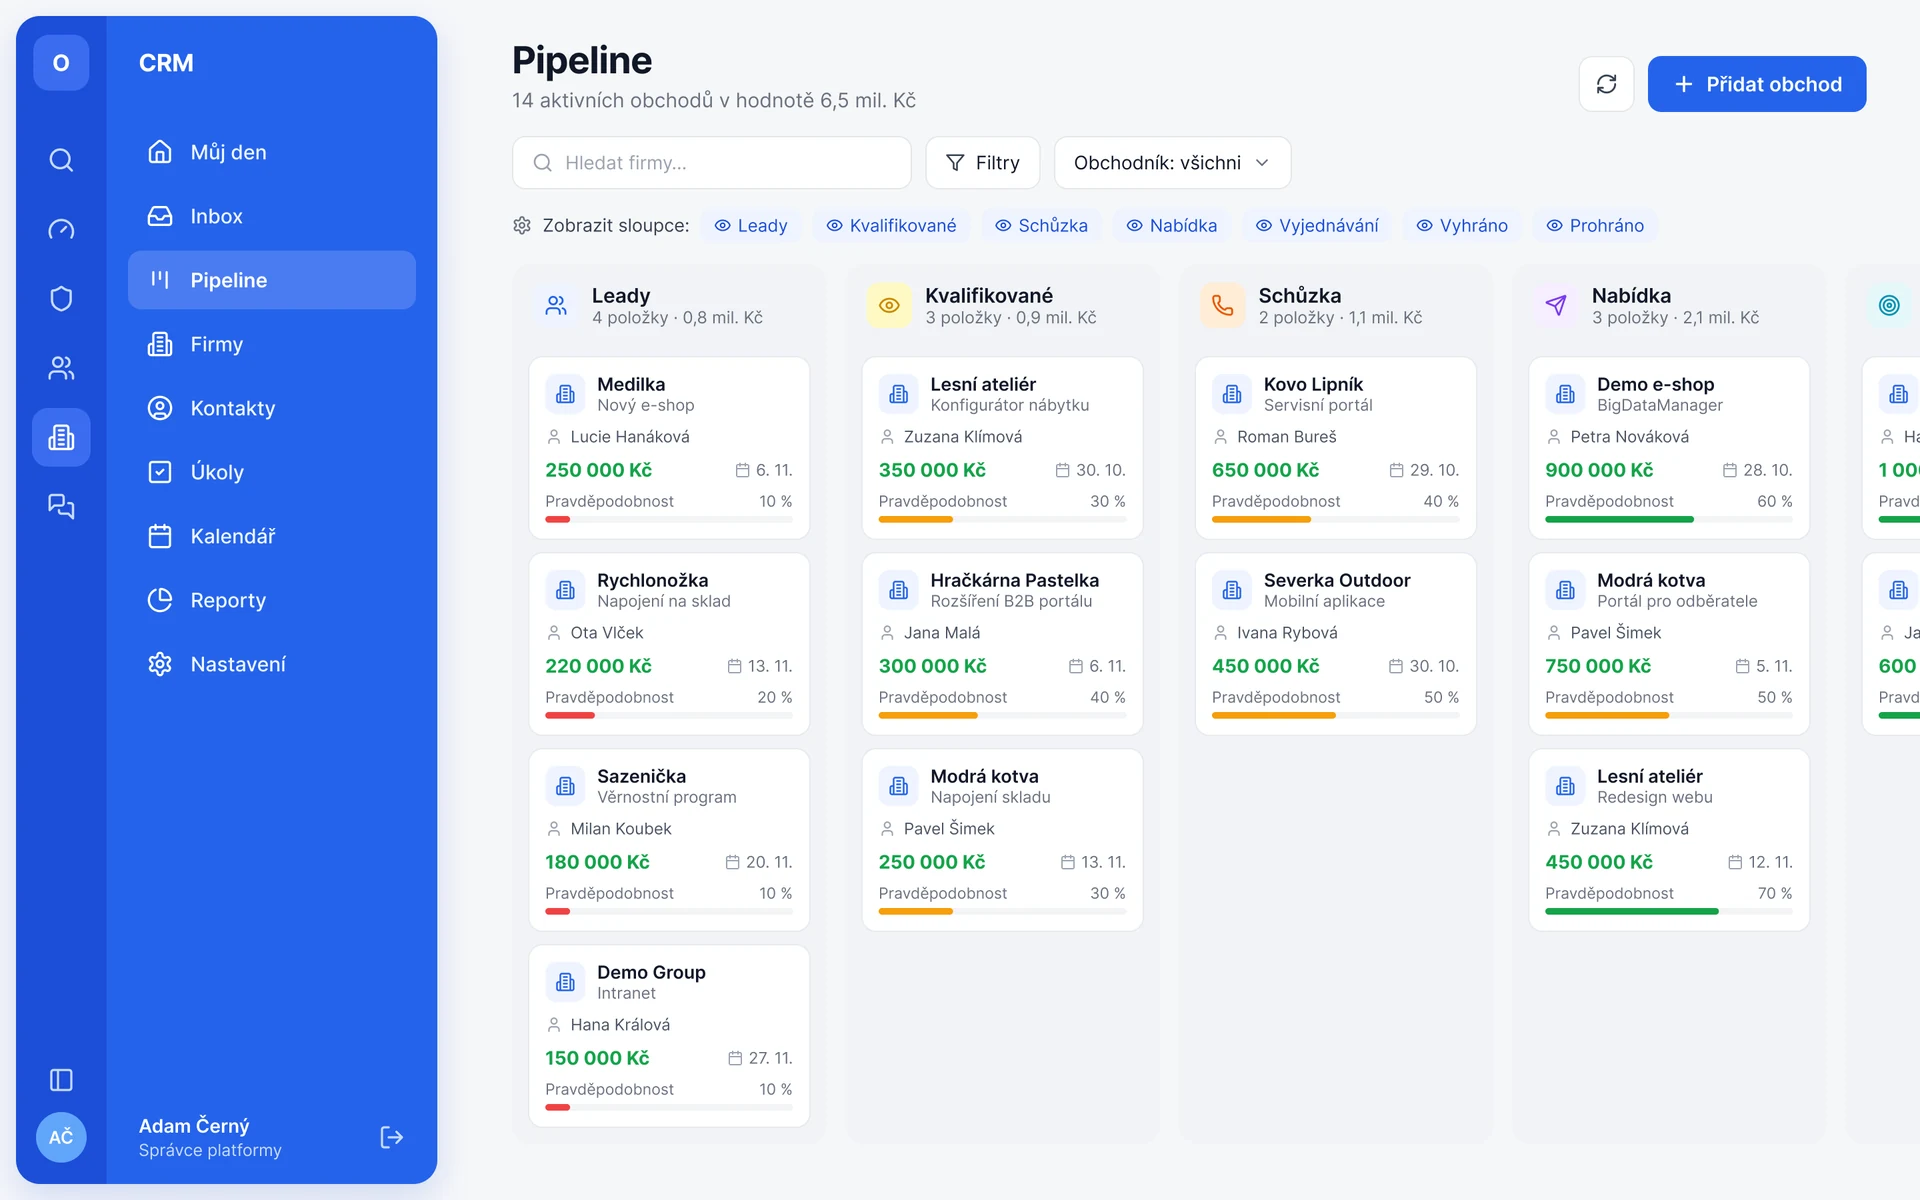Open the Filtry button

coord(982,163)
